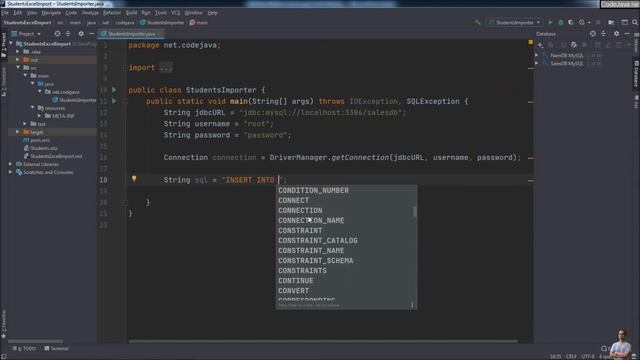Open Database panel settings gear
Image resolution: width=640 pixels, height=360 pixels.
[x=616, y=34]
